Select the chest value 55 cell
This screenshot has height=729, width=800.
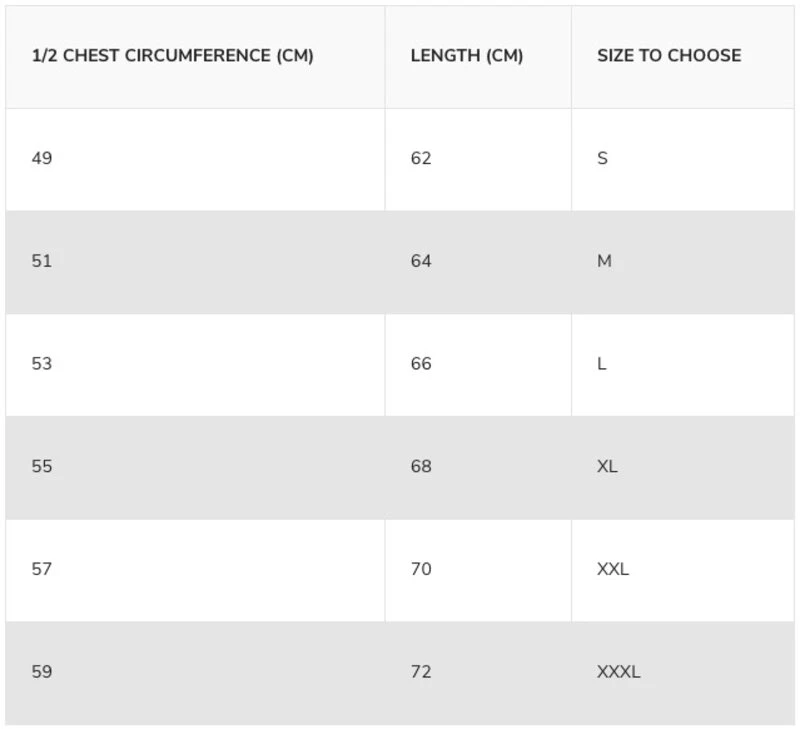(x=42, y=466)
